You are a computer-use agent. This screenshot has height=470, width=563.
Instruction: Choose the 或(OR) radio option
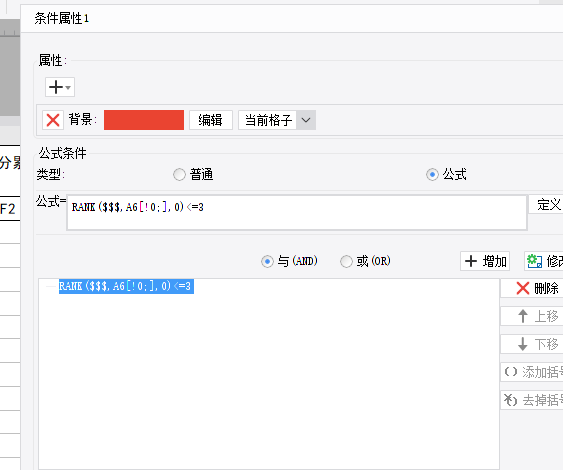point(346,261)
